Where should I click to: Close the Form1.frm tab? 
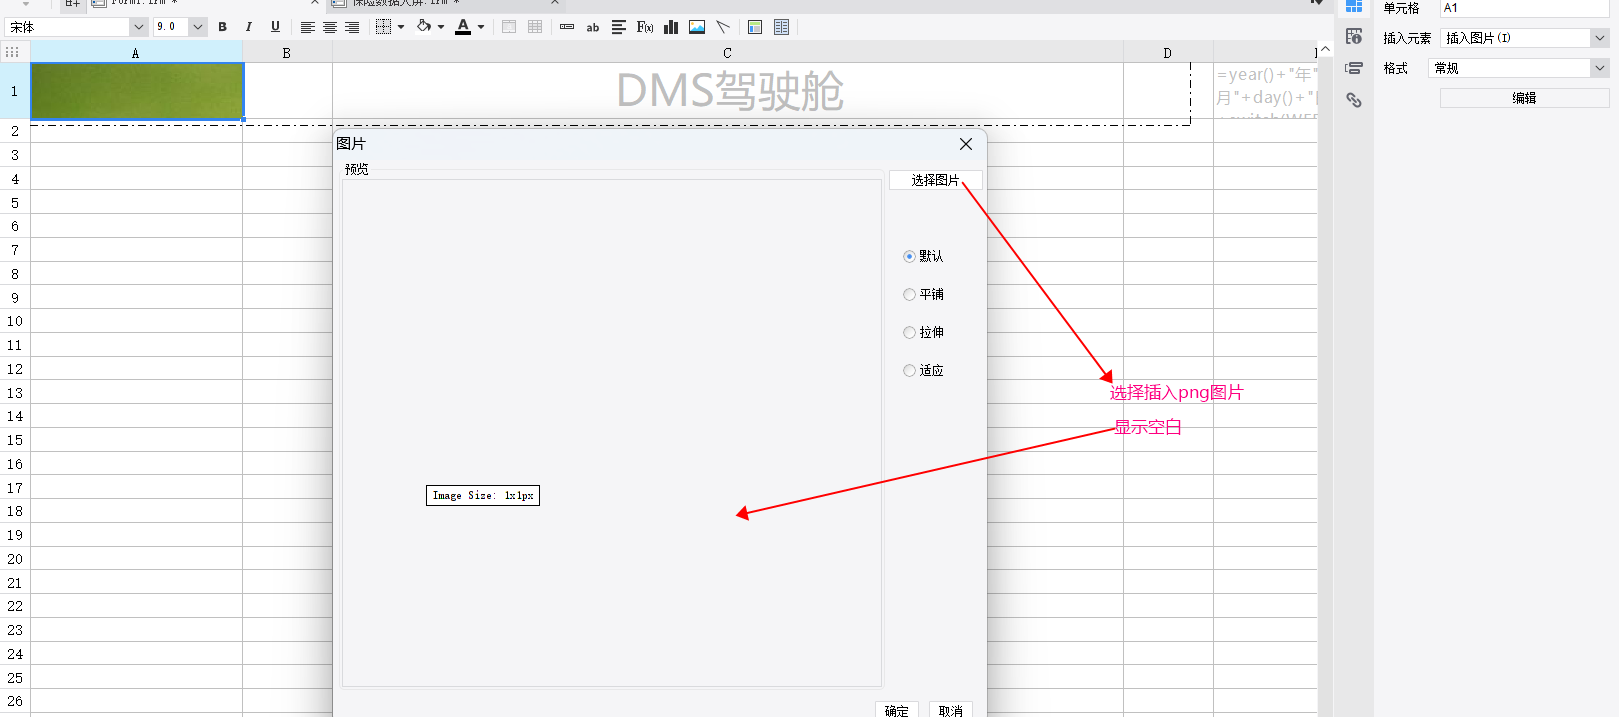coord(314,3)
